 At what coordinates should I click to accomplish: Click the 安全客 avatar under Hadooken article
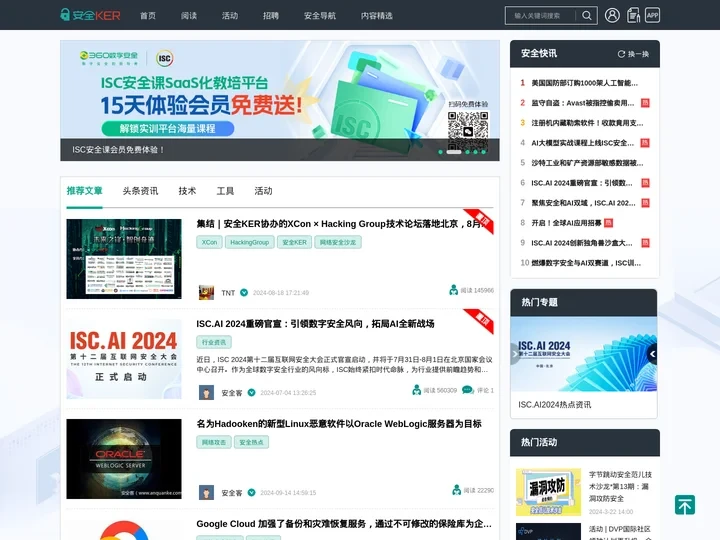206,493
